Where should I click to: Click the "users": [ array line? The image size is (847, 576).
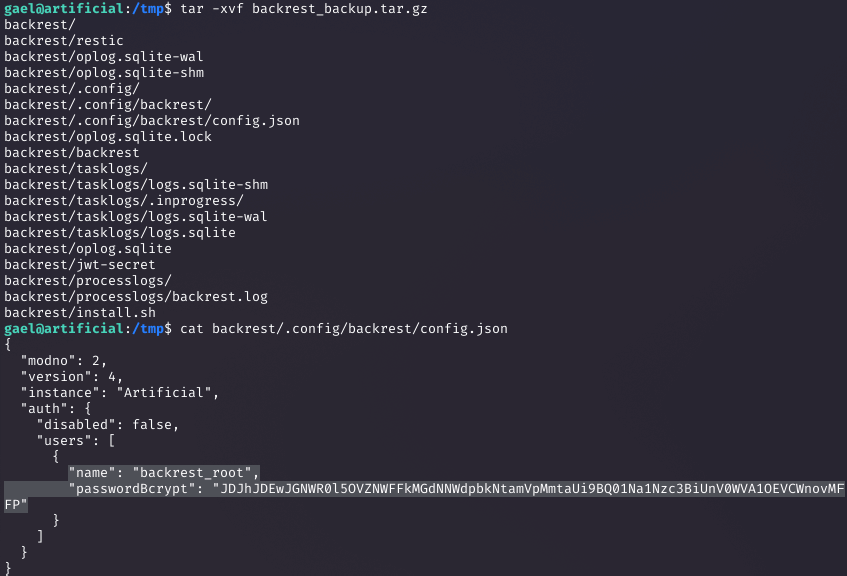(x=76, y=440)
